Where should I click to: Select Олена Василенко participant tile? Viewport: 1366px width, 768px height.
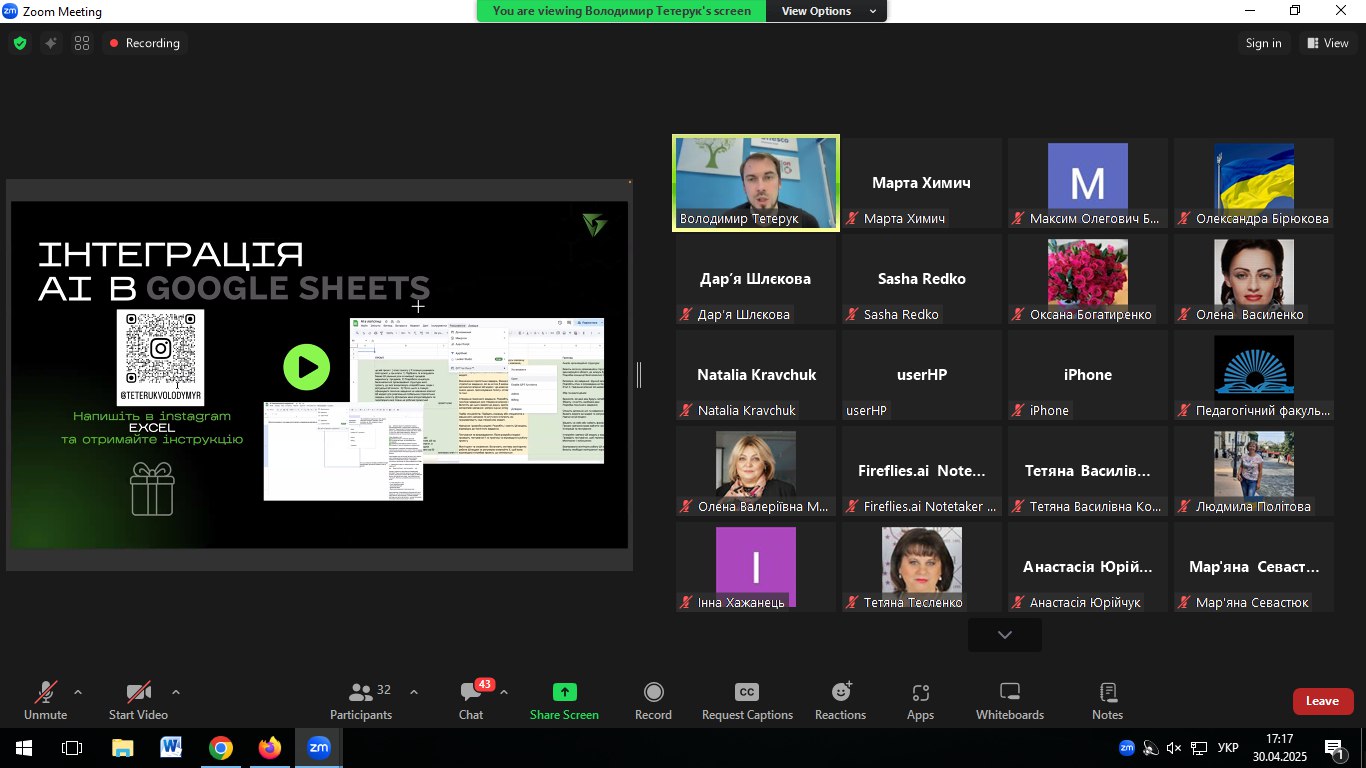(1253, 280)
